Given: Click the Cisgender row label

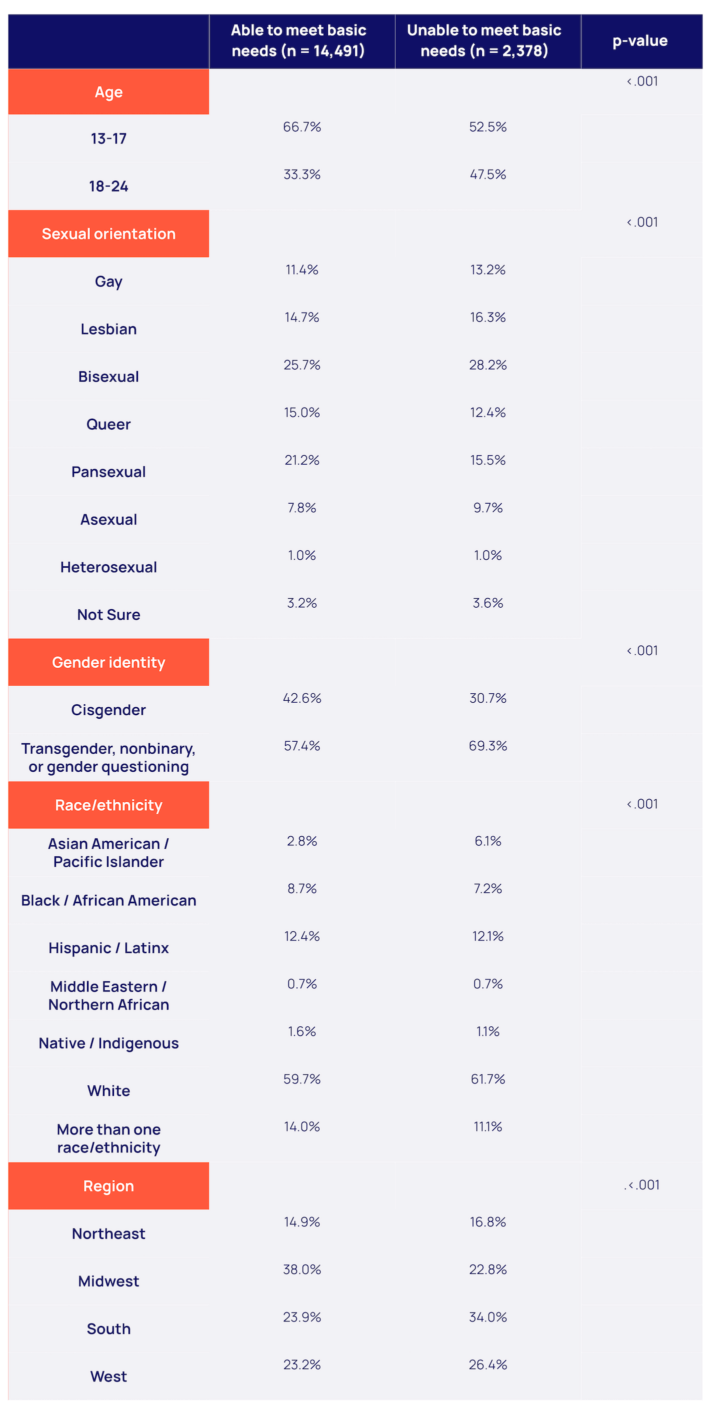Looking at the screenshot, I should (109, 710).
